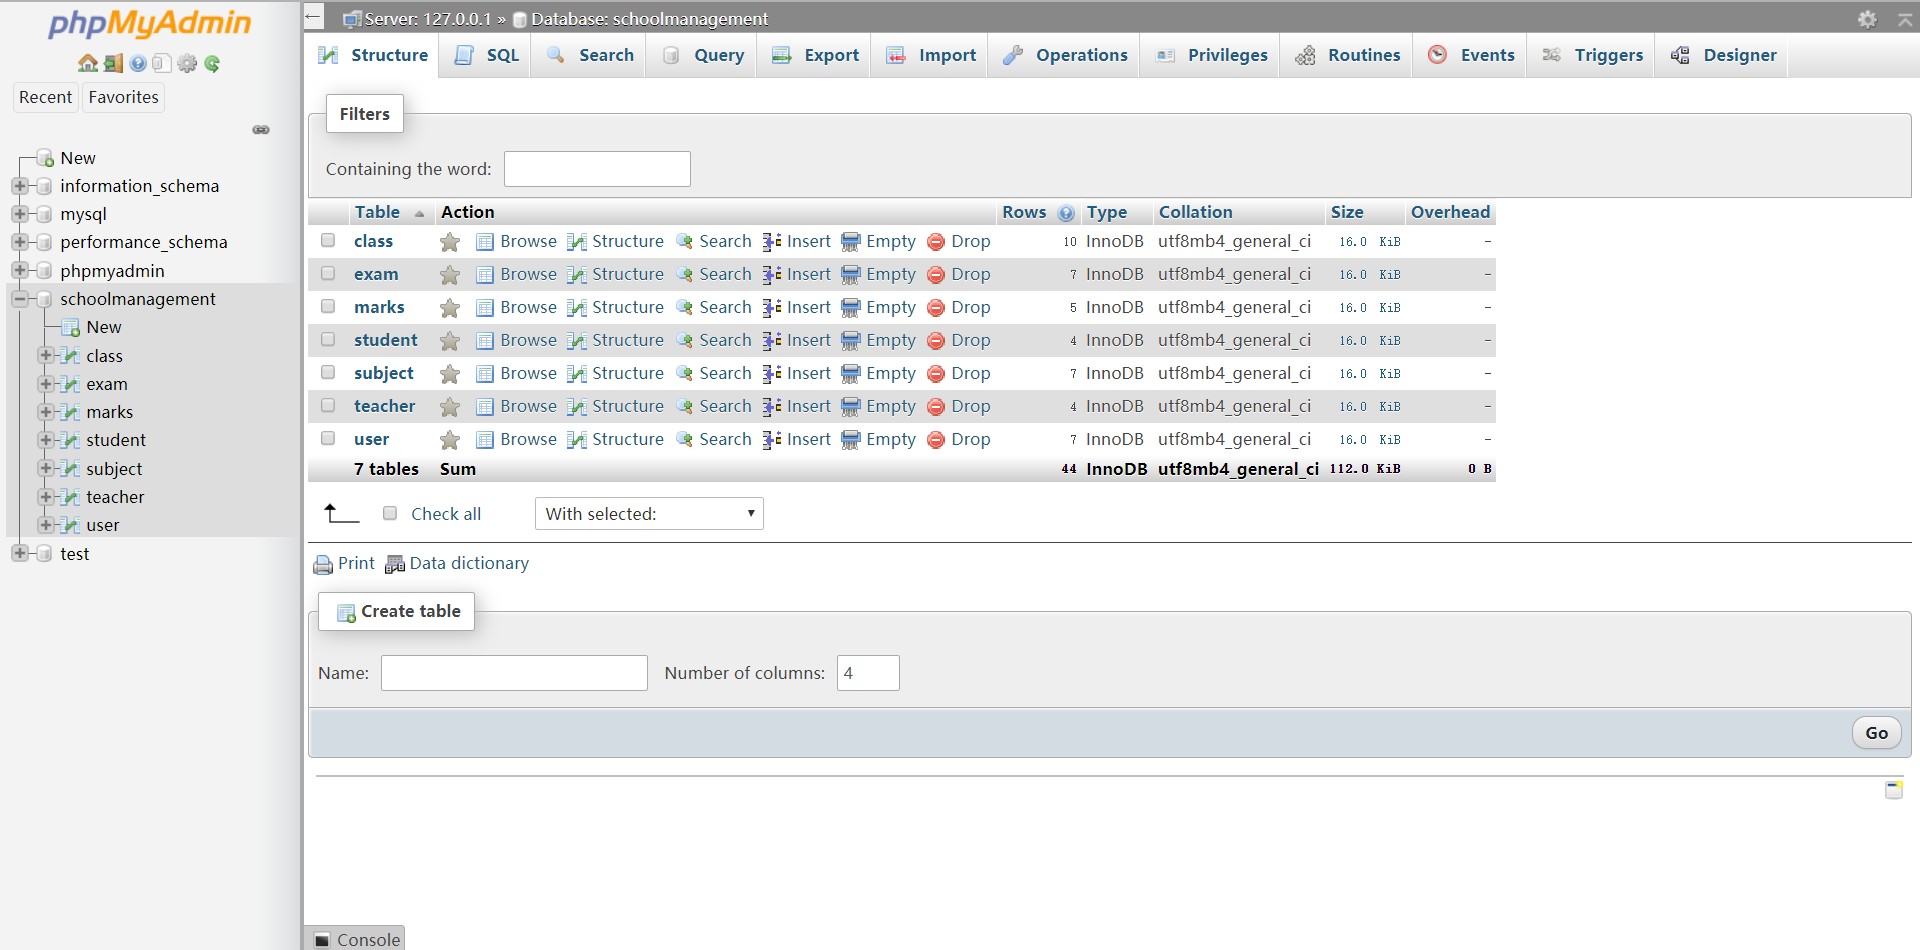
Task: Click the Print icon below the table list
Action: [322, 564]
